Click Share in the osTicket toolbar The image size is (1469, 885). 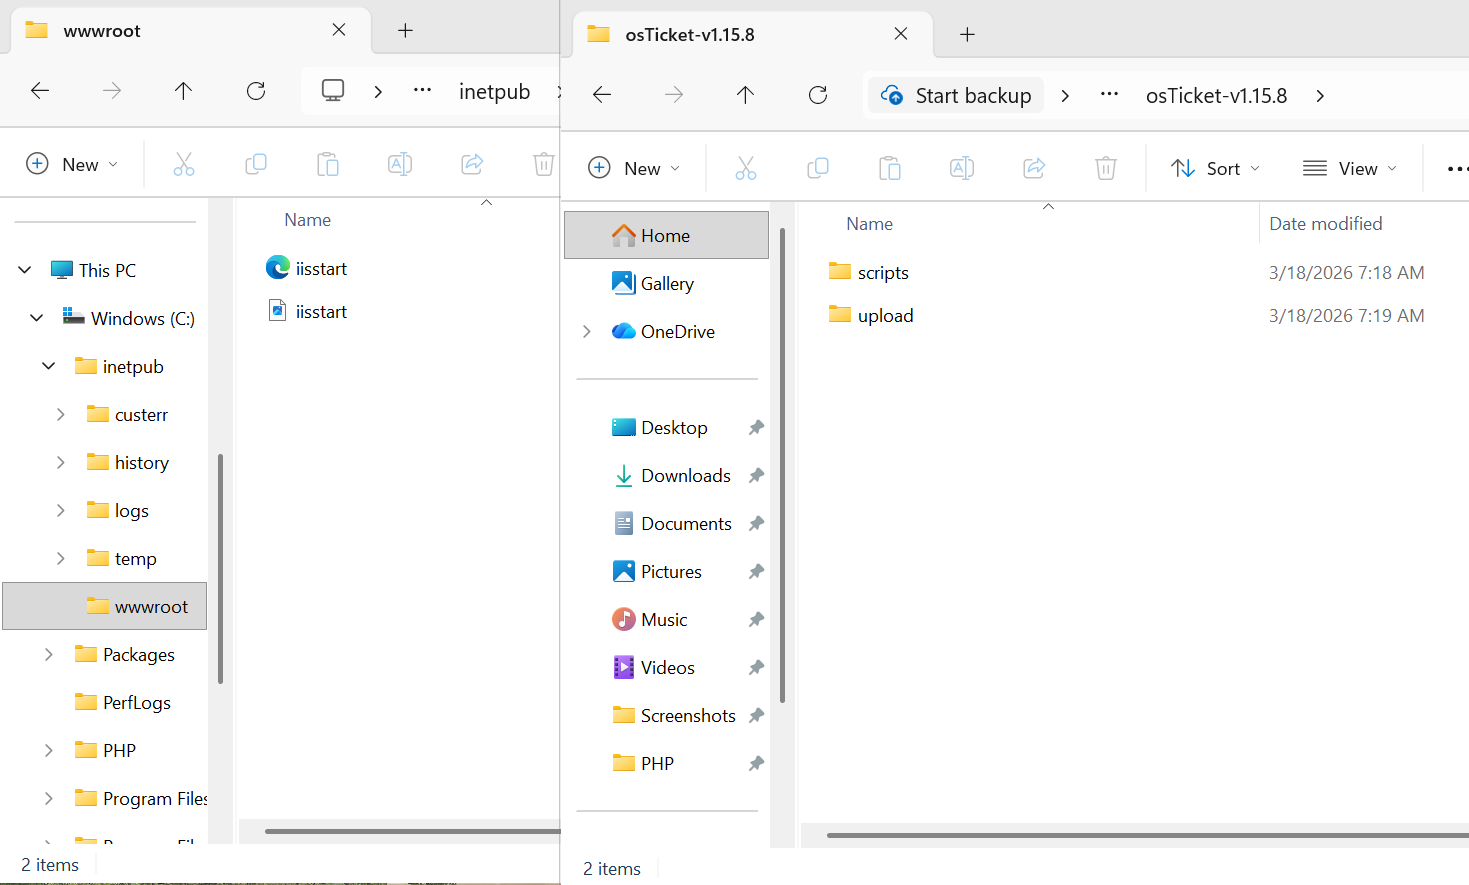tap(1034, 168)
